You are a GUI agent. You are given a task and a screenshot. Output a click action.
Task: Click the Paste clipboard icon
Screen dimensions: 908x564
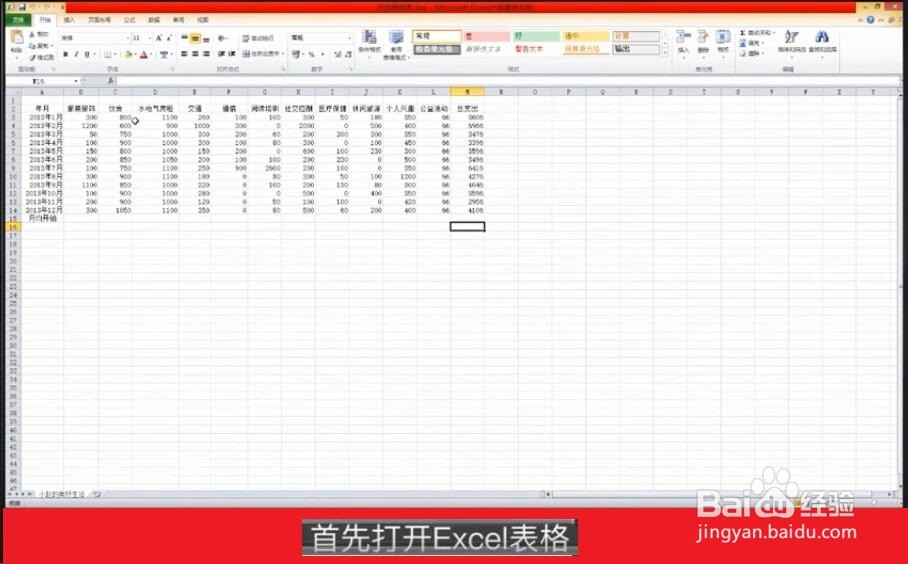tap(17, 38)
